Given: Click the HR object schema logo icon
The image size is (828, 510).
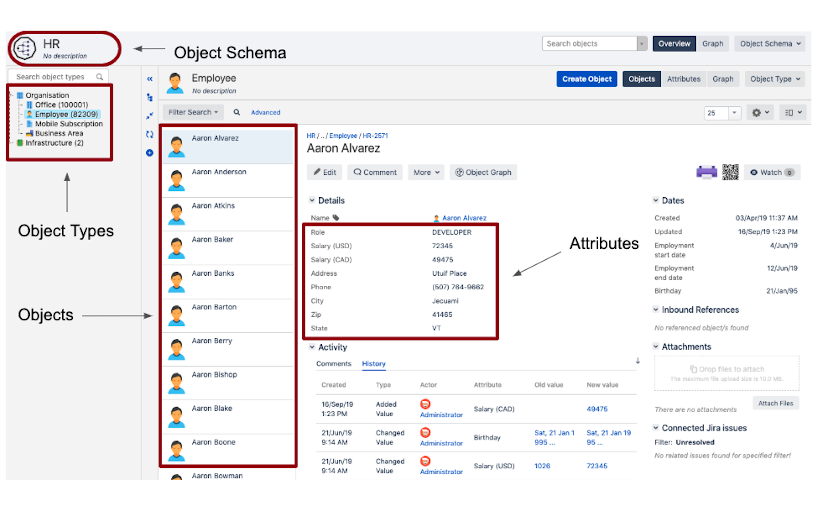Looking at the screenshot, I should 25,48.
